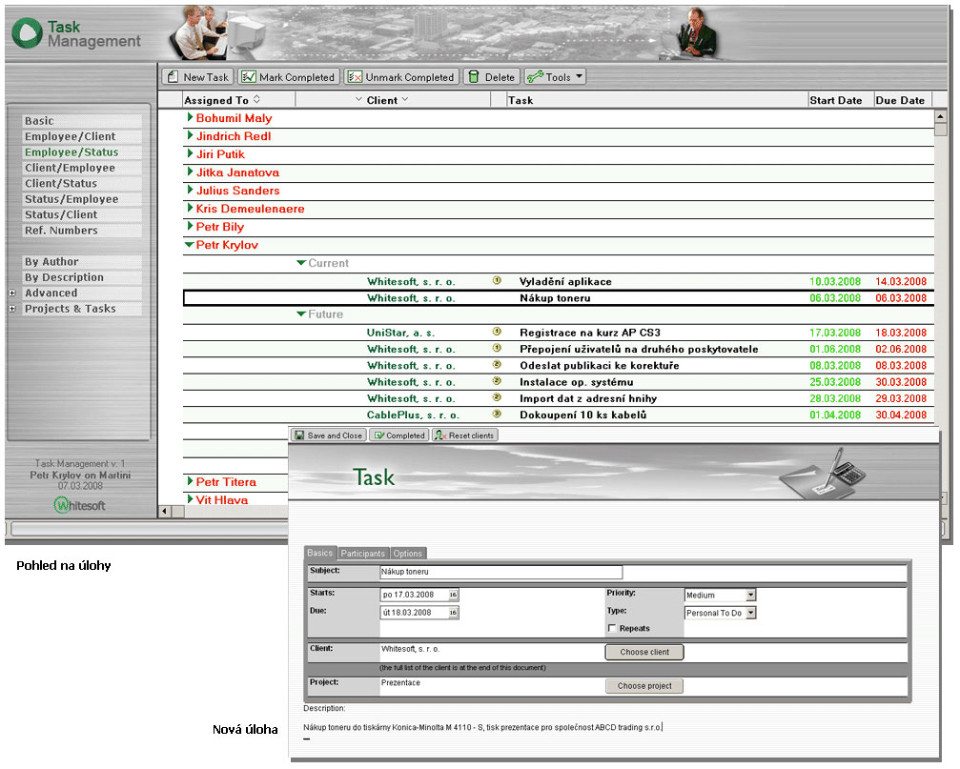Open the Starts date calendar picker
Screen dimensions: 960x769
(452, 595)
